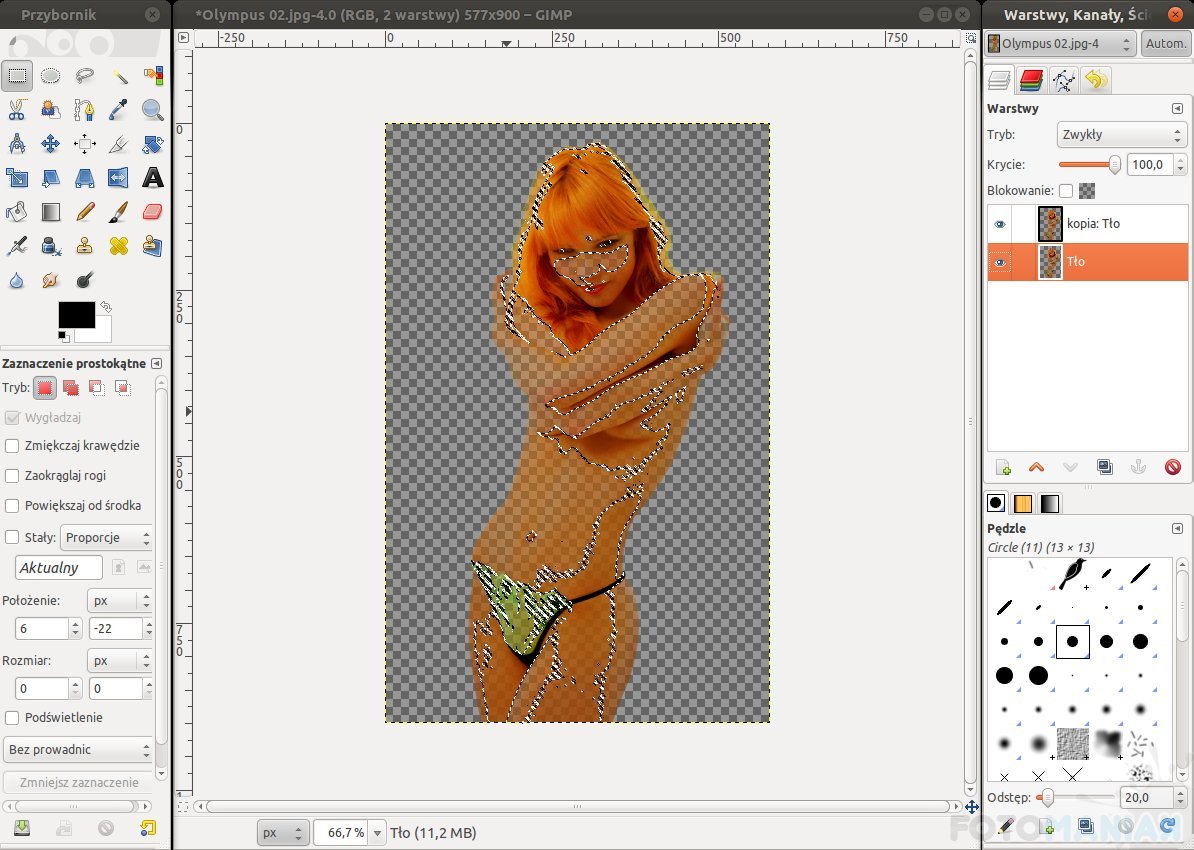Toggle the 'Powiększaj od środka' checkbox
1194x850 pixels.
click(x=12, y=506)
